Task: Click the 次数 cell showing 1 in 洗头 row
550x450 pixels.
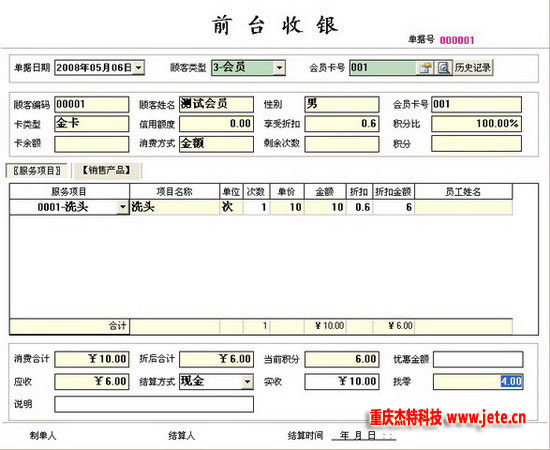Action: (256, 207)
